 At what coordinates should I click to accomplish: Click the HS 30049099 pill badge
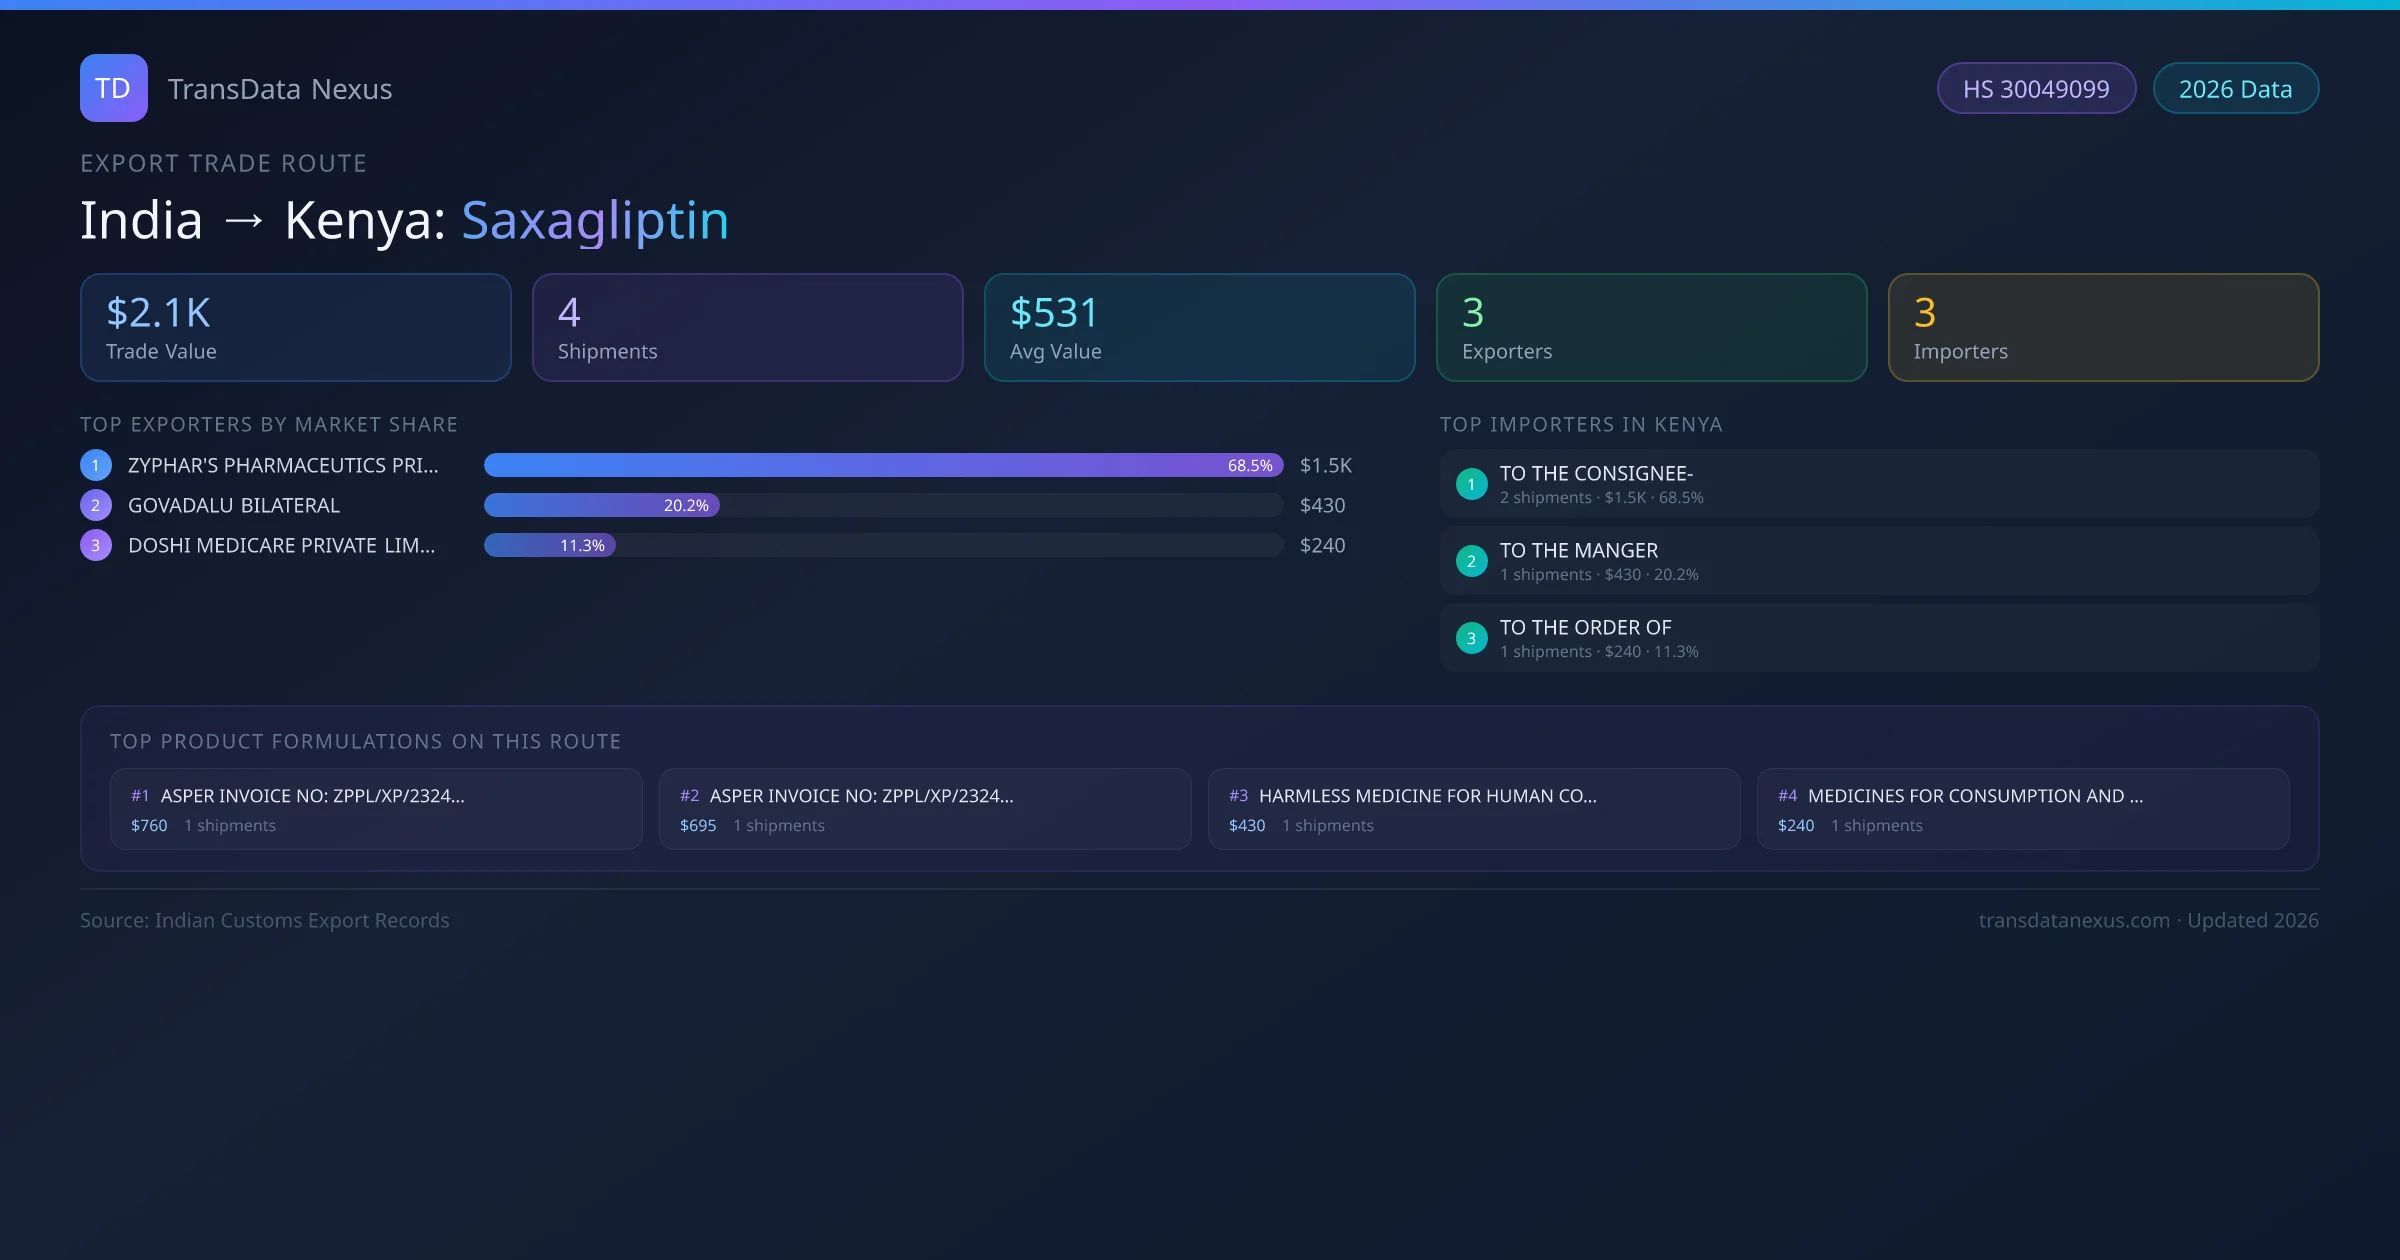tap(2036, 89)
